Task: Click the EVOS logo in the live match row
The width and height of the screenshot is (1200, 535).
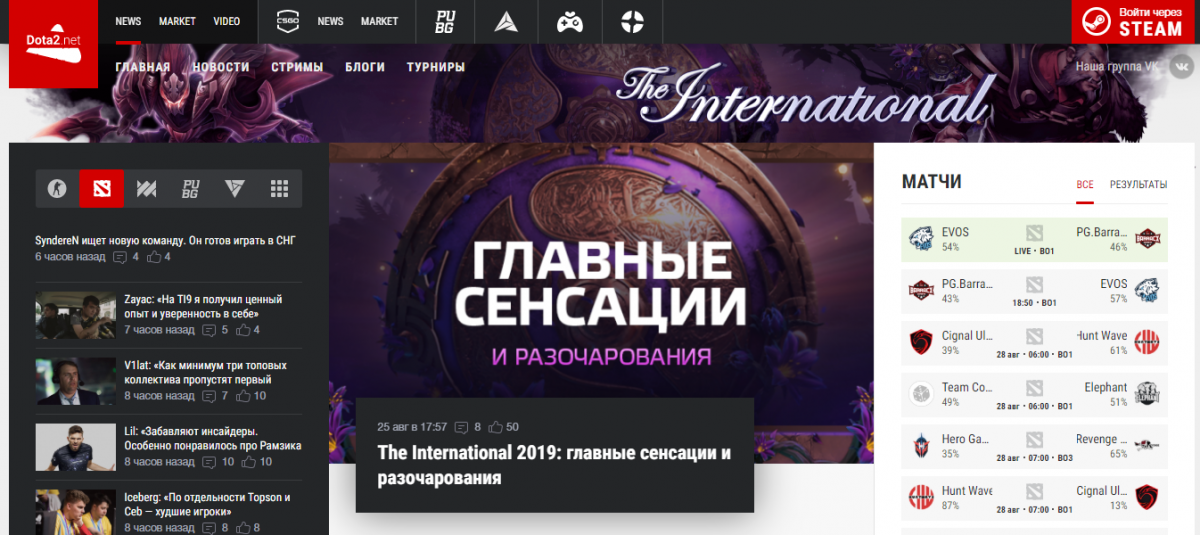Action: coord(920,240)
